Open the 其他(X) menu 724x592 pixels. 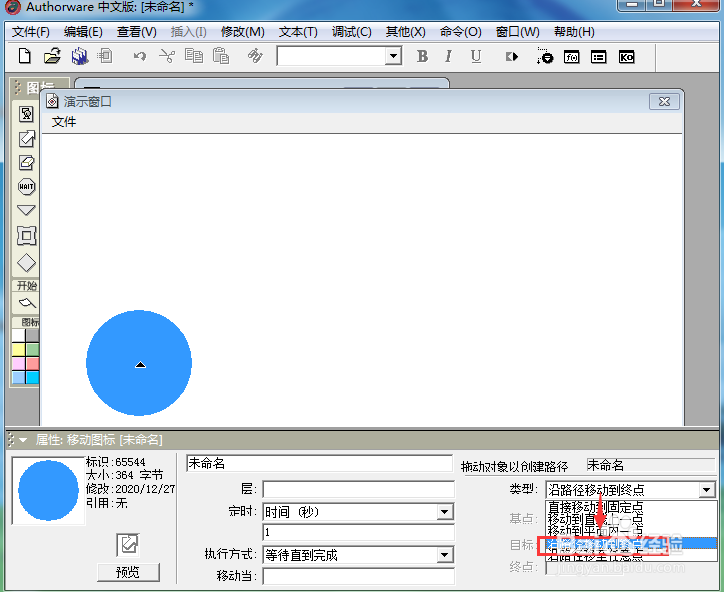(x=405, y=32)
